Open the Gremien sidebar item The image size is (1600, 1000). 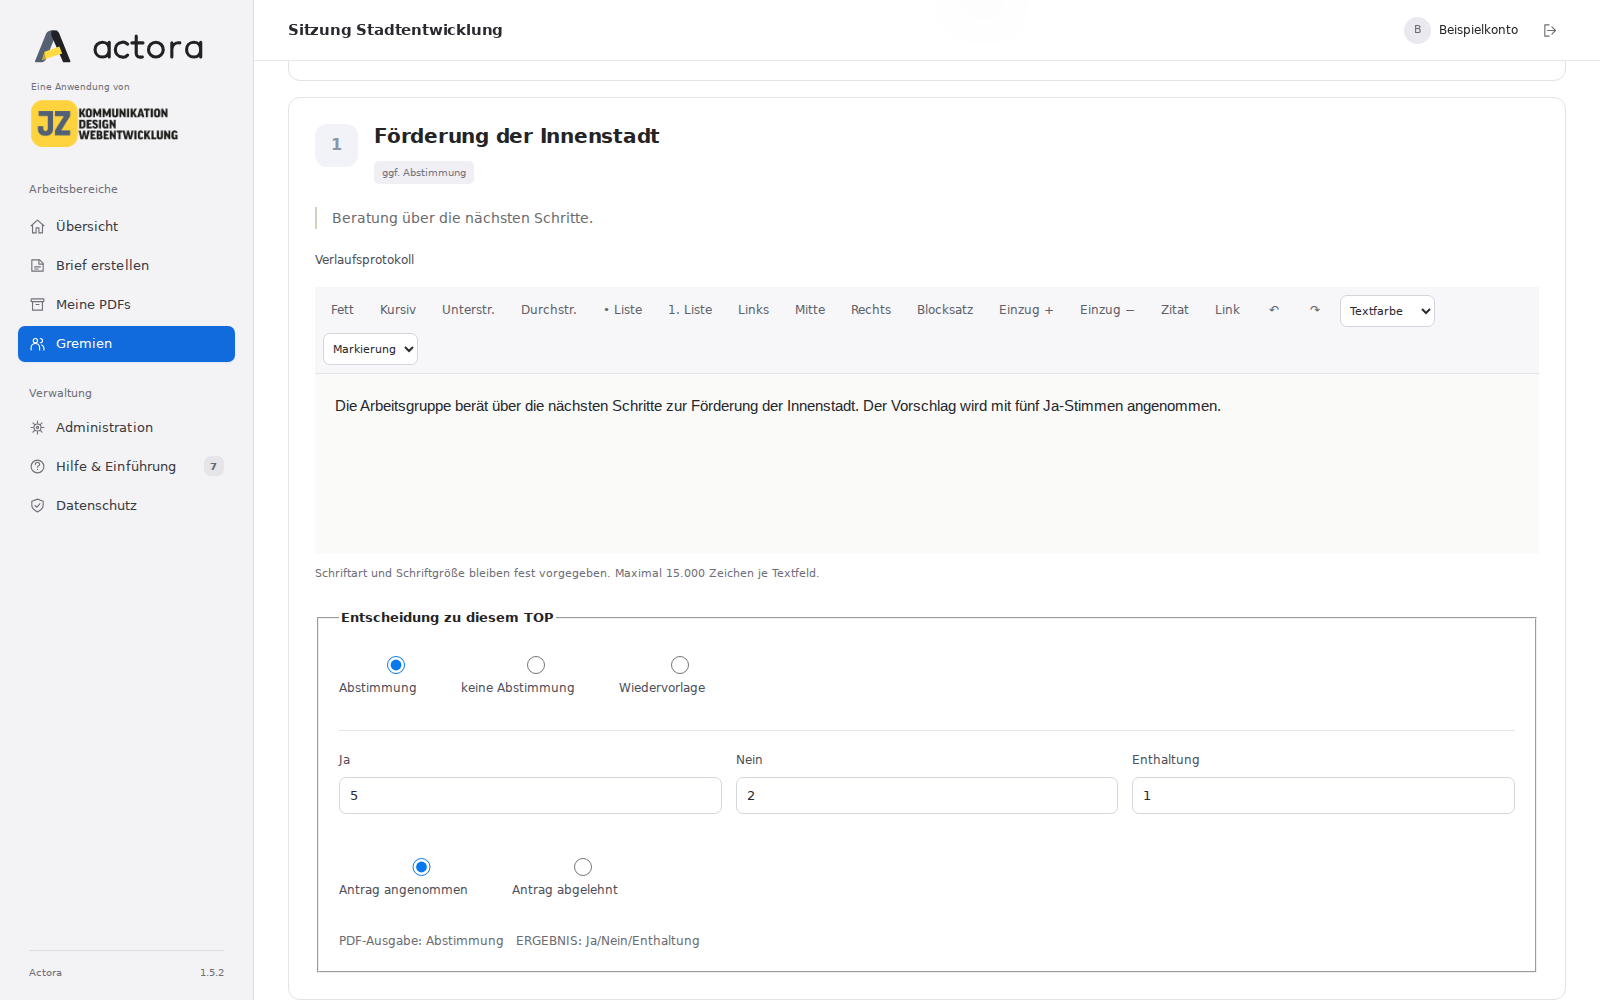pos(126,344)
